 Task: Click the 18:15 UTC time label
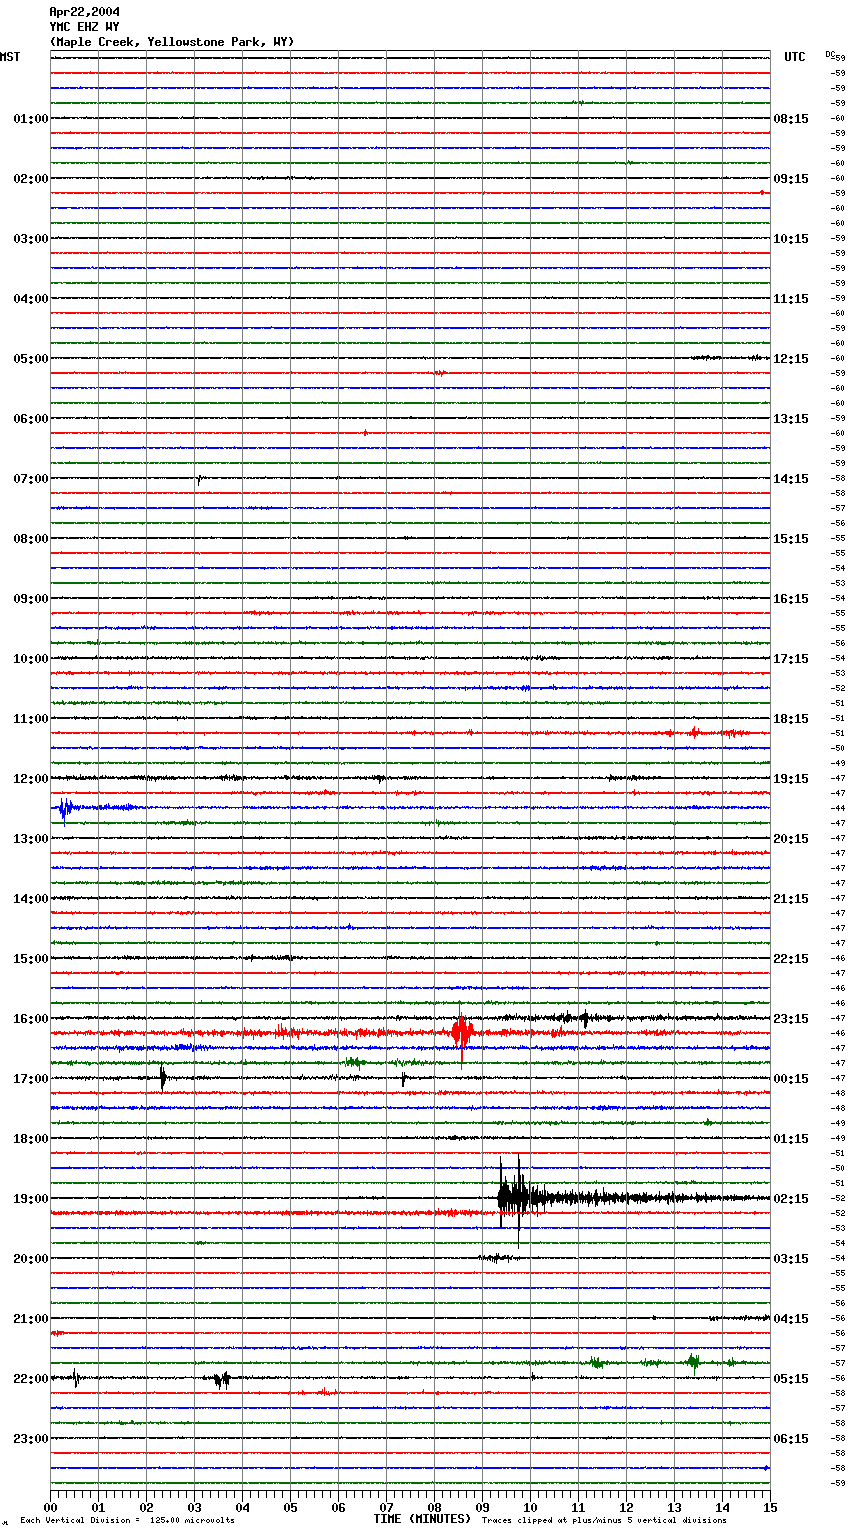point(791,719)
